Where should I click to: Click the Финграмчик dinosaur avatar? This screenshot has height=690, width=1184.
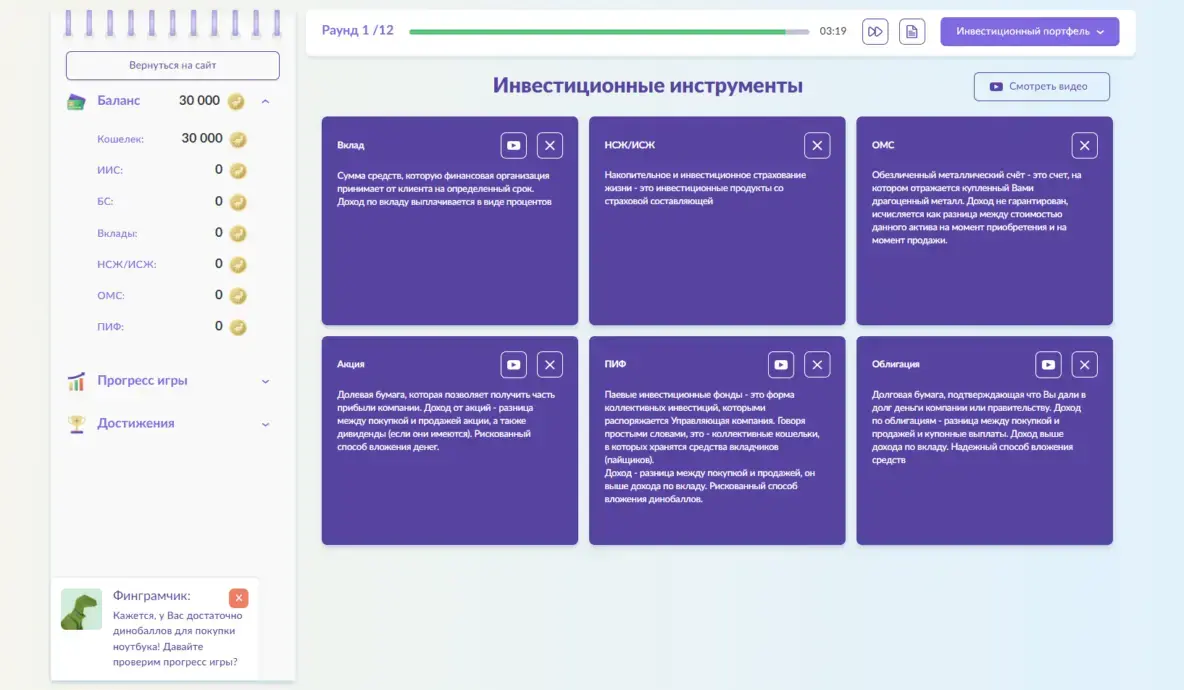pos(81,609)
